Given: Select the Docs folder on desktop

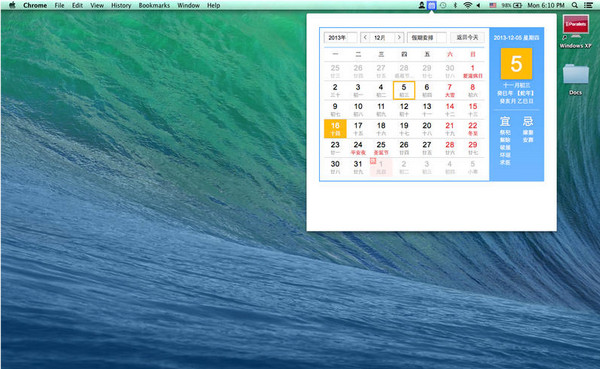Looking at the screenshot, I should tap(576, 80).
